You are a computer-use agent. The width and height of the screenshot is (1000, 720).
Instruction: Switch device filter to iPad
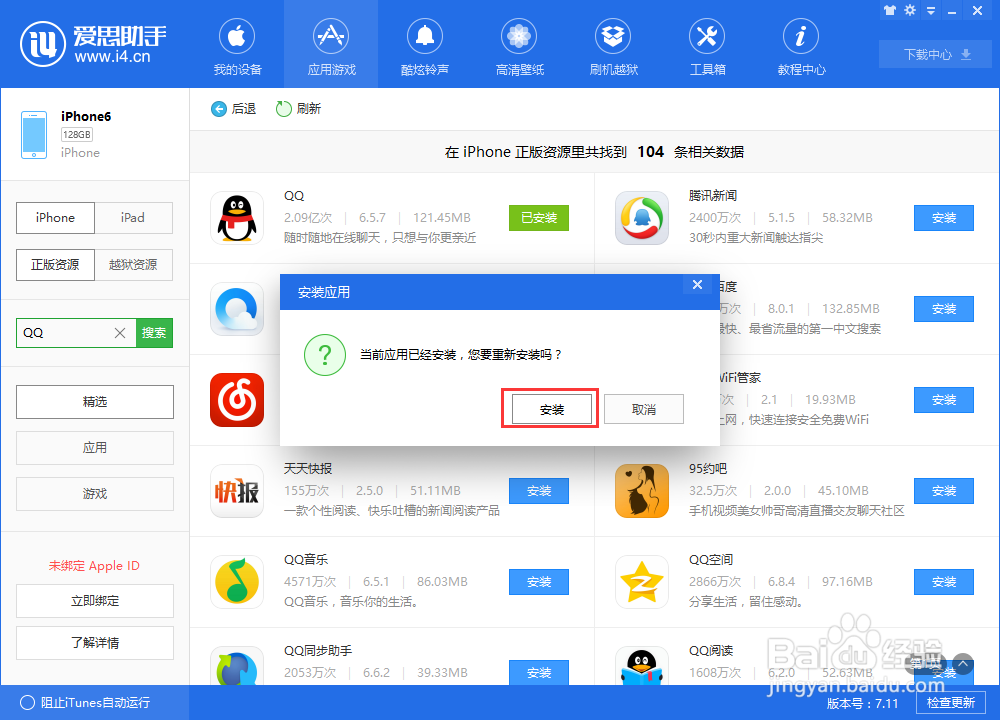[133, 218]
